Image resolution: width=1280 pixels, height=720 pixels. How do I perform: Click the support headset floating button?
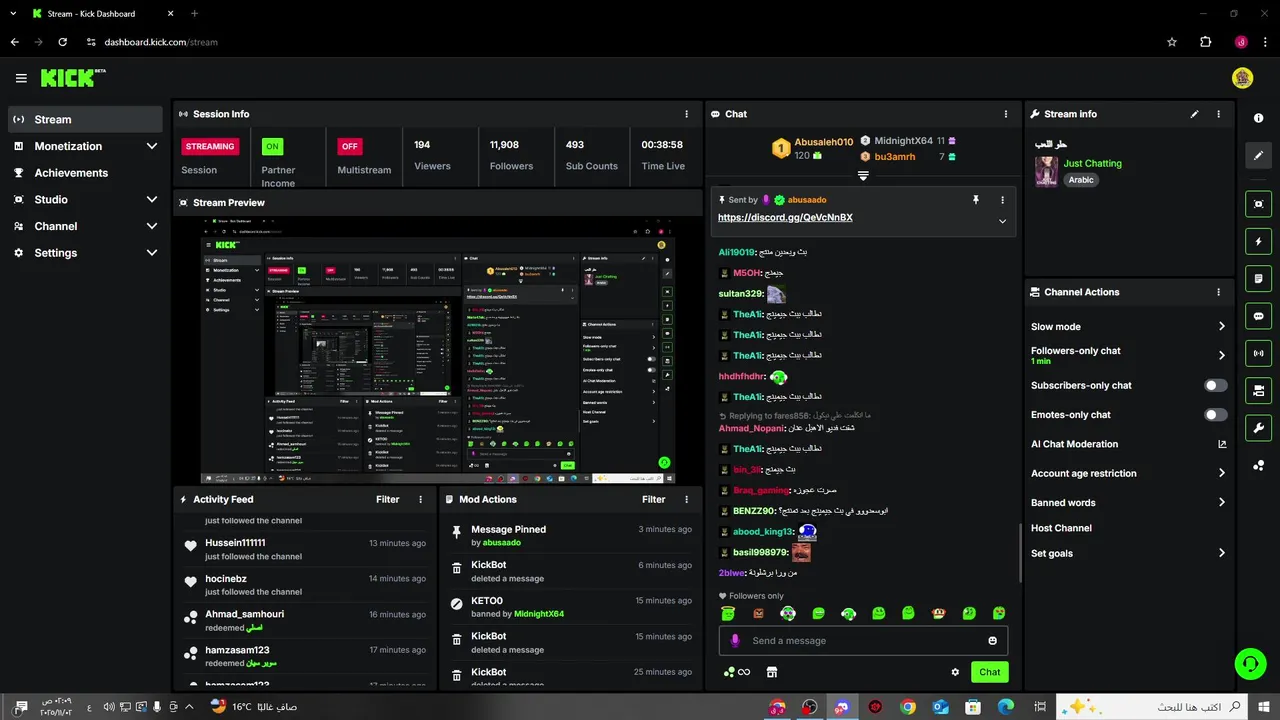pos(1248,662)
